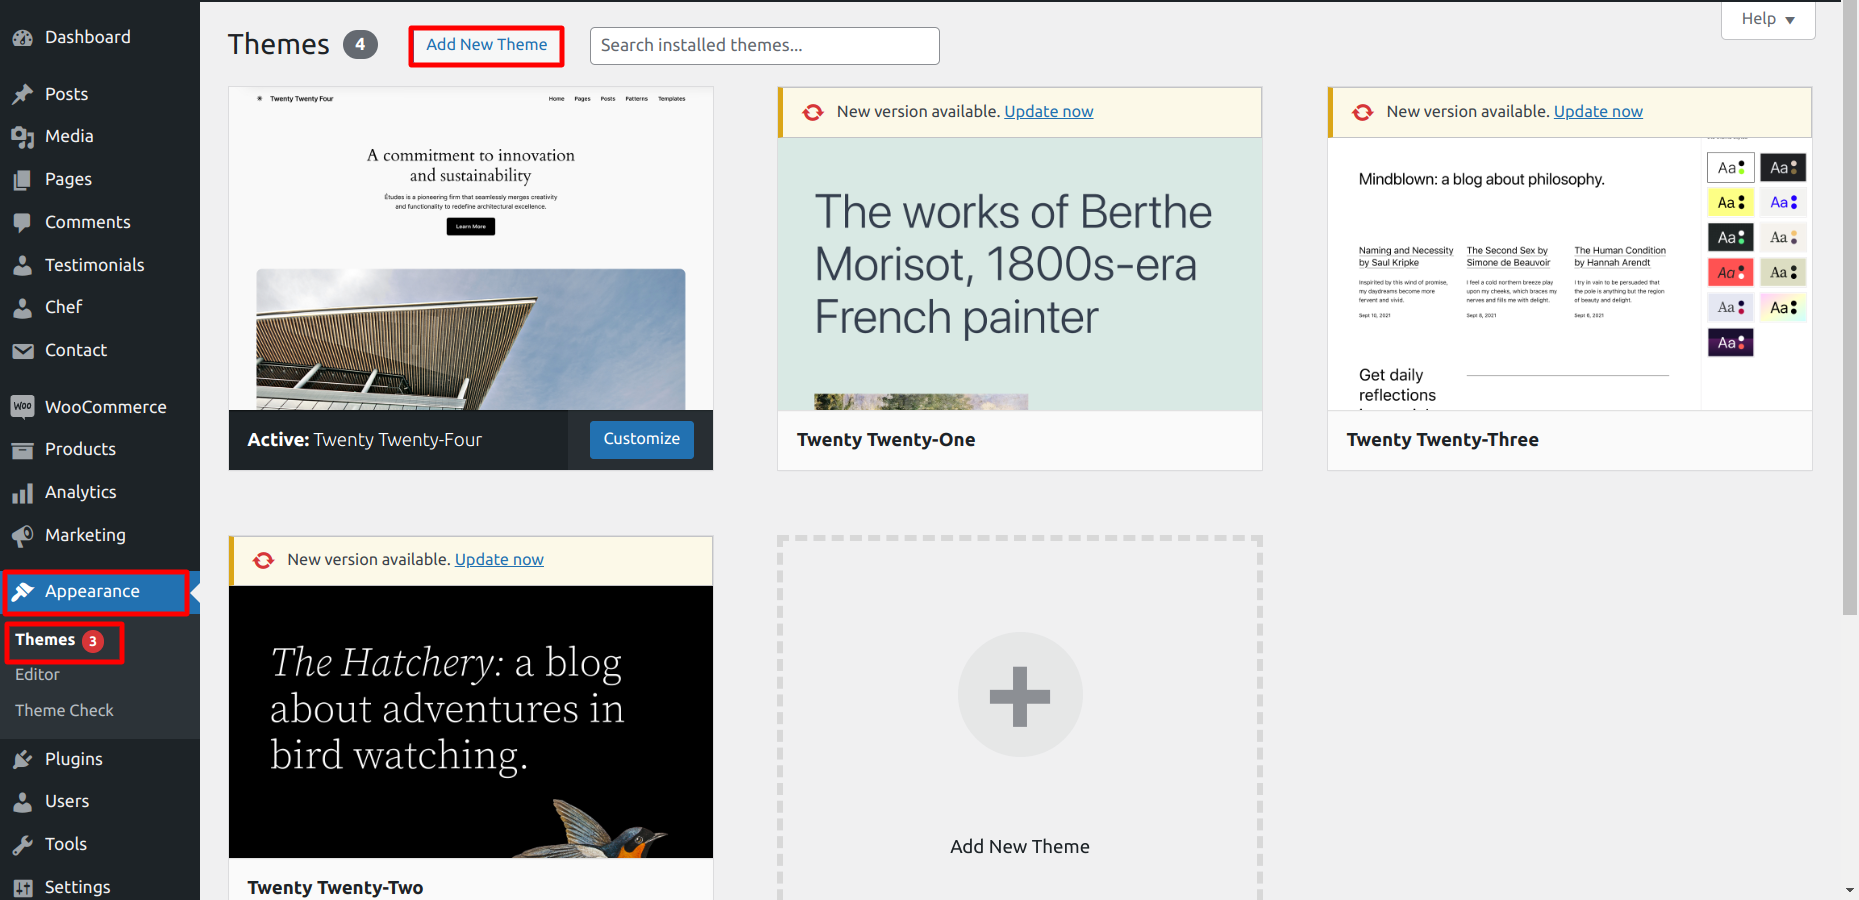
Task: Click the Media library icon
Action: 22,137
